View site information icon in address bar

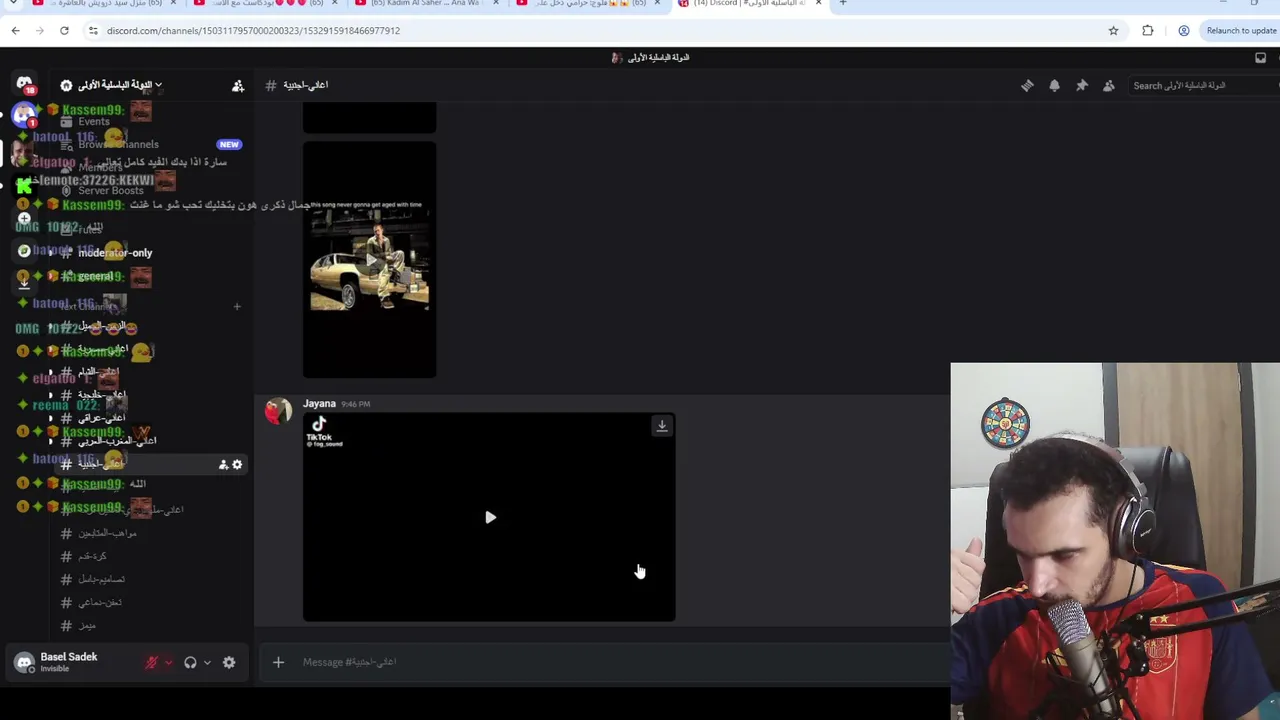(x=93, y=31)
